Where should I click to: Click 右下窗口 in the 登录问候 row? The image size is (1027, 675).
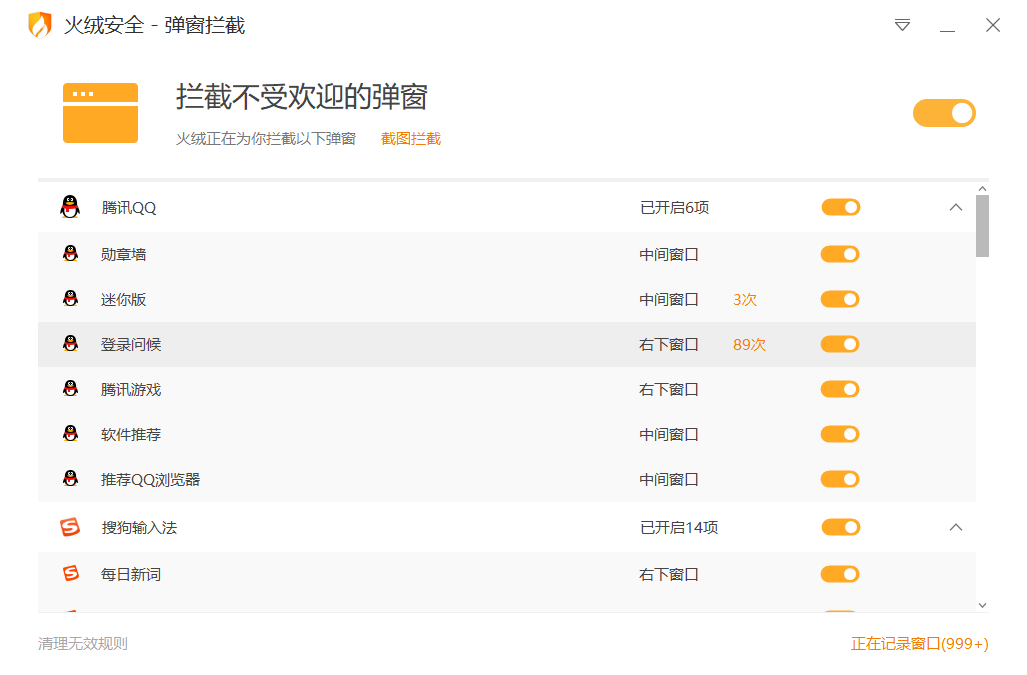tap(669, 344)
